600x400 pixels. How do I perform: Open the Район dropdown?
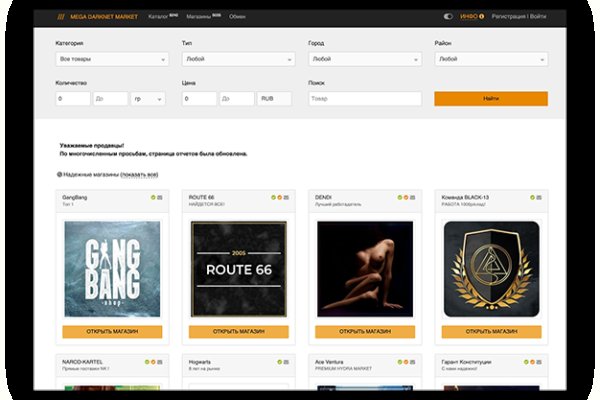[490, 59]
